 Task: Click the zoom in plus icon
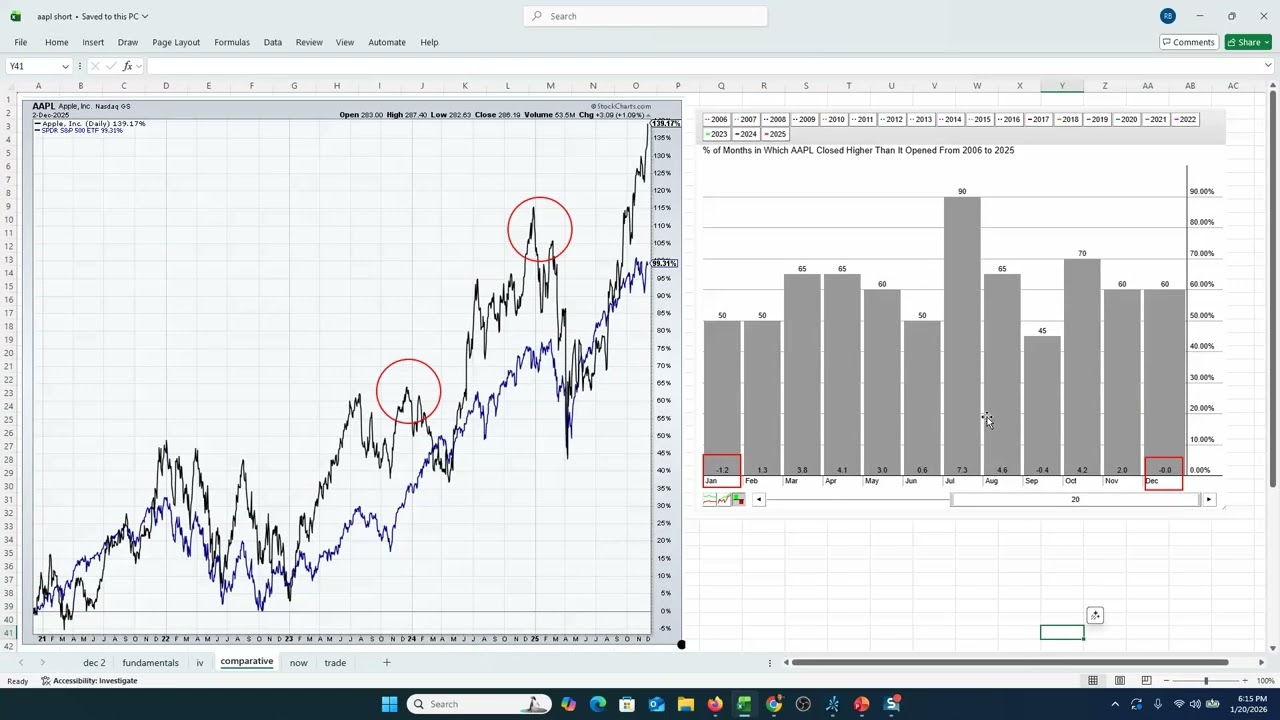click(x=1244, y=681)
